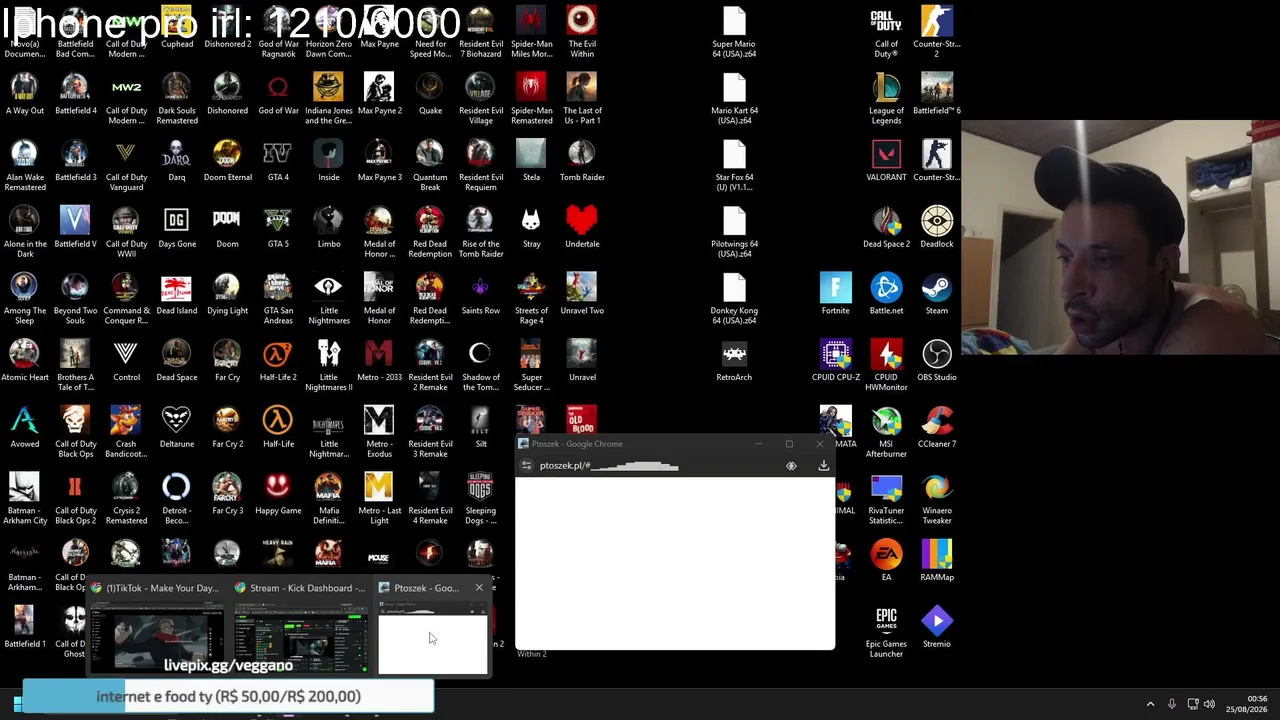Select the Max Payne 2 shortcut
This screenshot has height=720, width=1280.
point(380,93)
